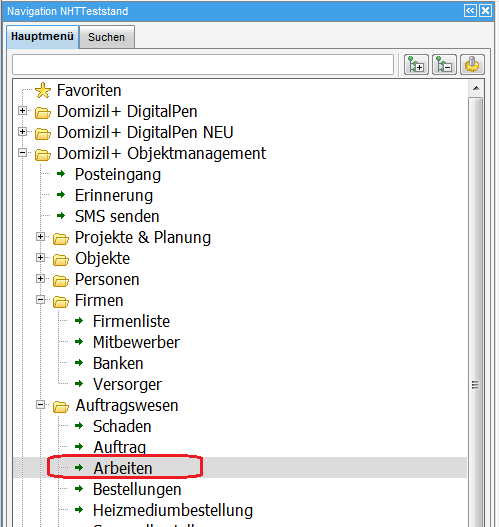Click the double-arrow collapse panel icon
This screenshot has height=527, width=499.
click(x=470, y=11)
